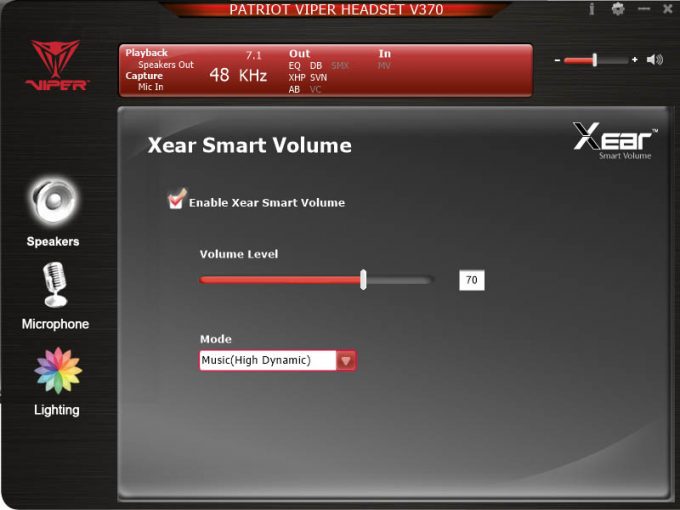Decrease master volume with minus button
Image resolution: width=680 pixels, height=510 pixels.
point(557,60)
